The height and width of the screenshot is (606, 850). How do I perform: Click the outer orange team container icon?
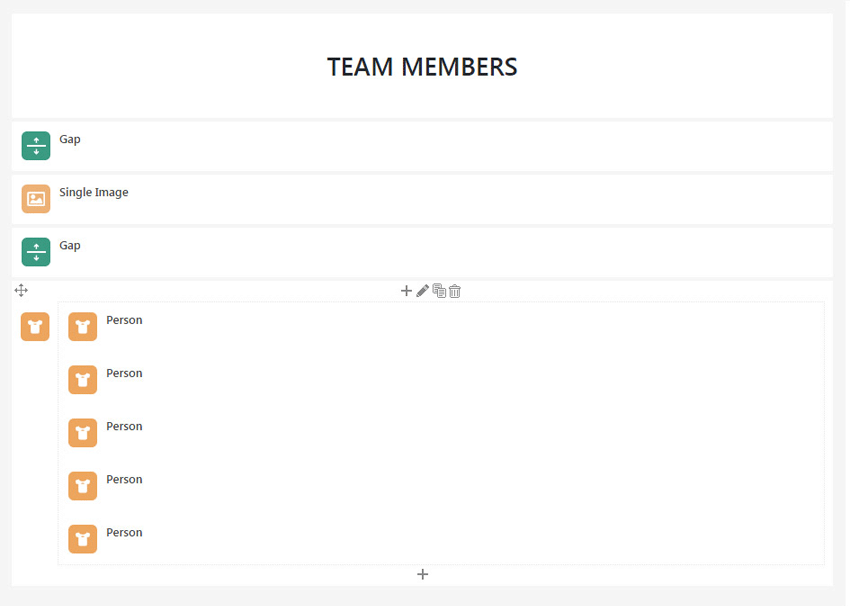(35, 326)
